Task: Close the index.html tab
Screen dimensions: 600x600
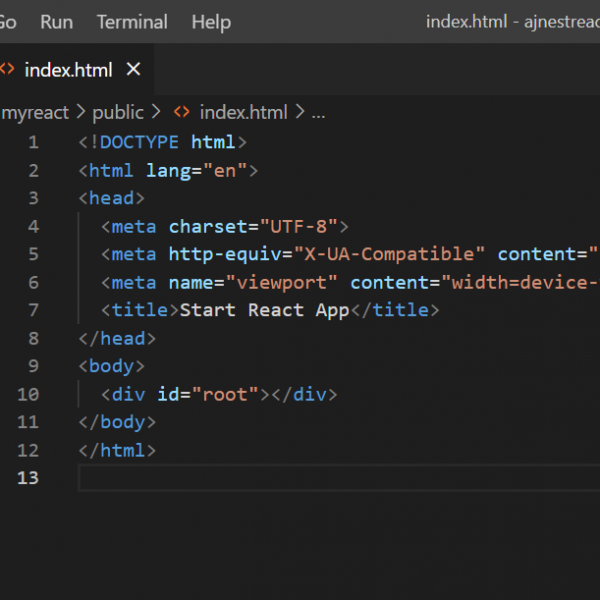Action: pyautogui.click(x=133, y=69)
